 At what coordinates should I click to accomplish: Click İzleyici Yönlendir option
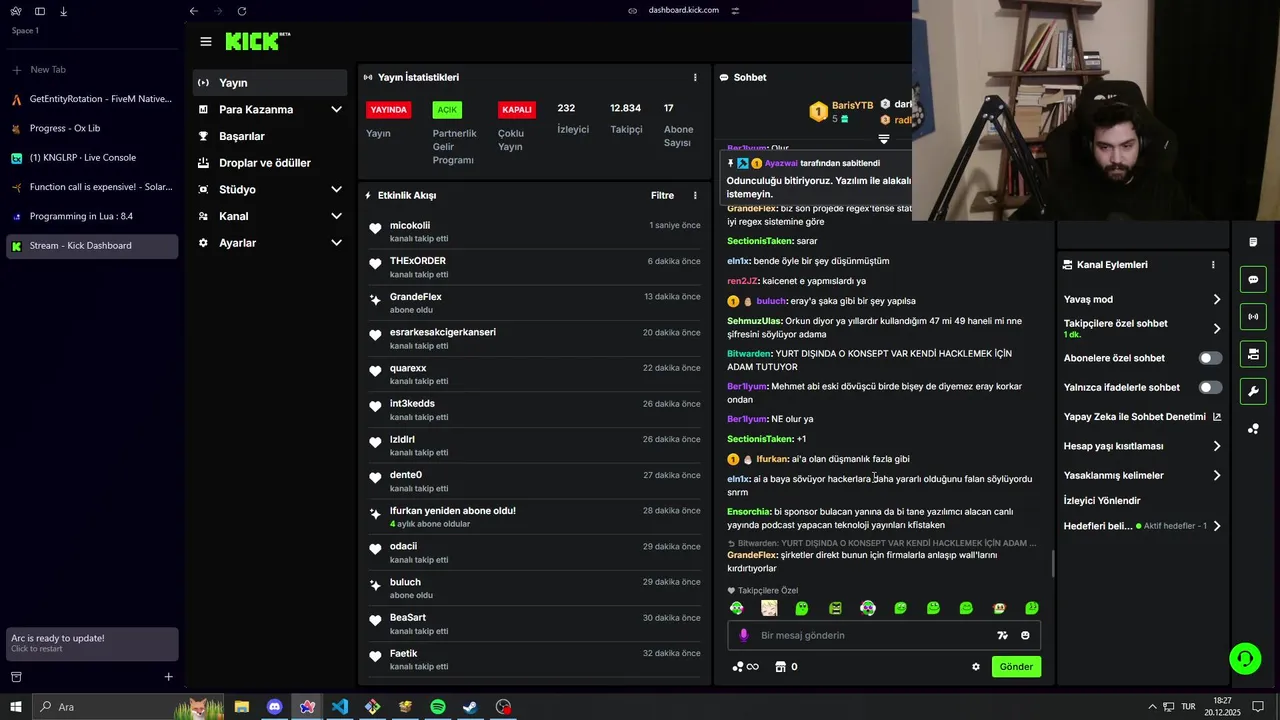1102,500
